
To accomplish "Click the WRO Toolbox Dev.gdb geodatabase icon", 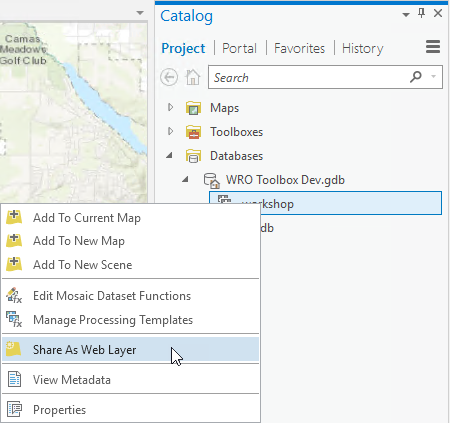I will coord(212,180).
